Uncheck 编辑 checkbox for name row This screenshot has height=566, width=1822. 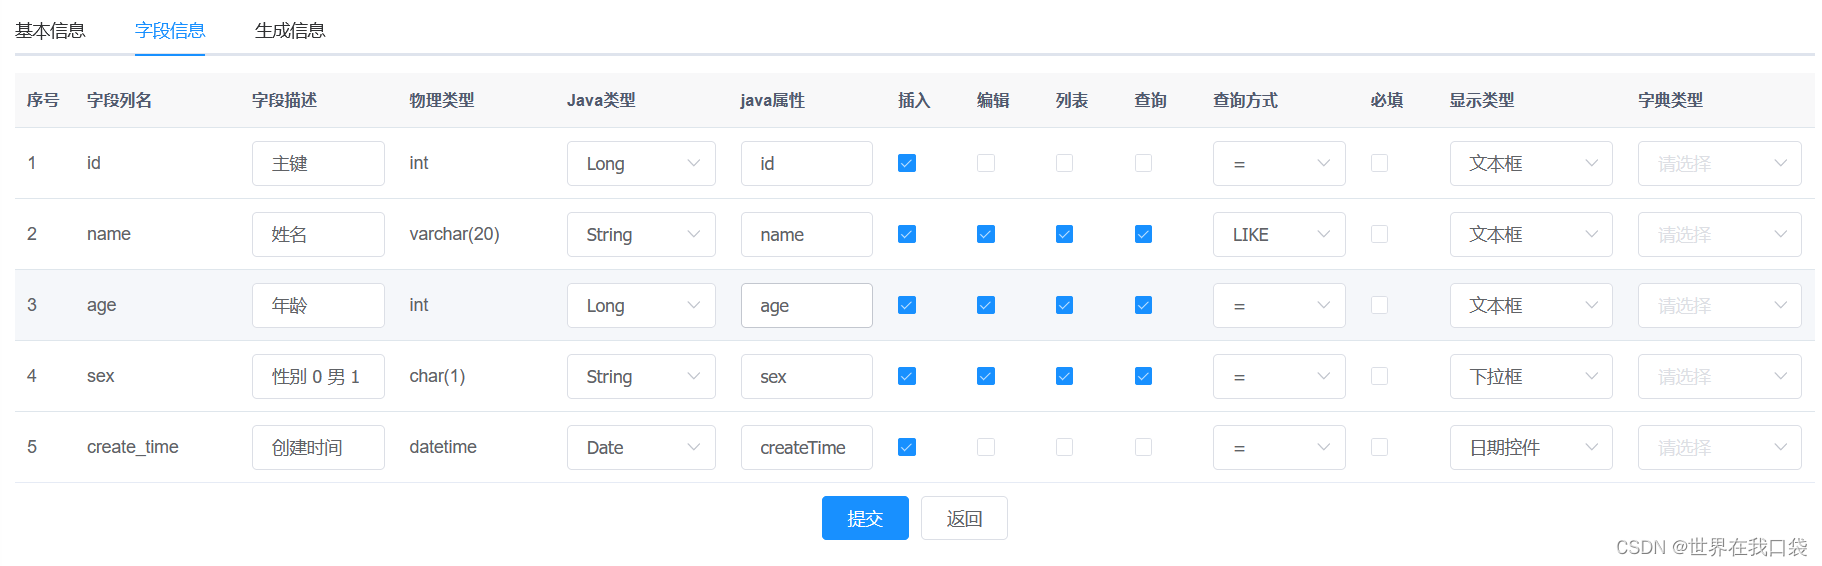986,234
